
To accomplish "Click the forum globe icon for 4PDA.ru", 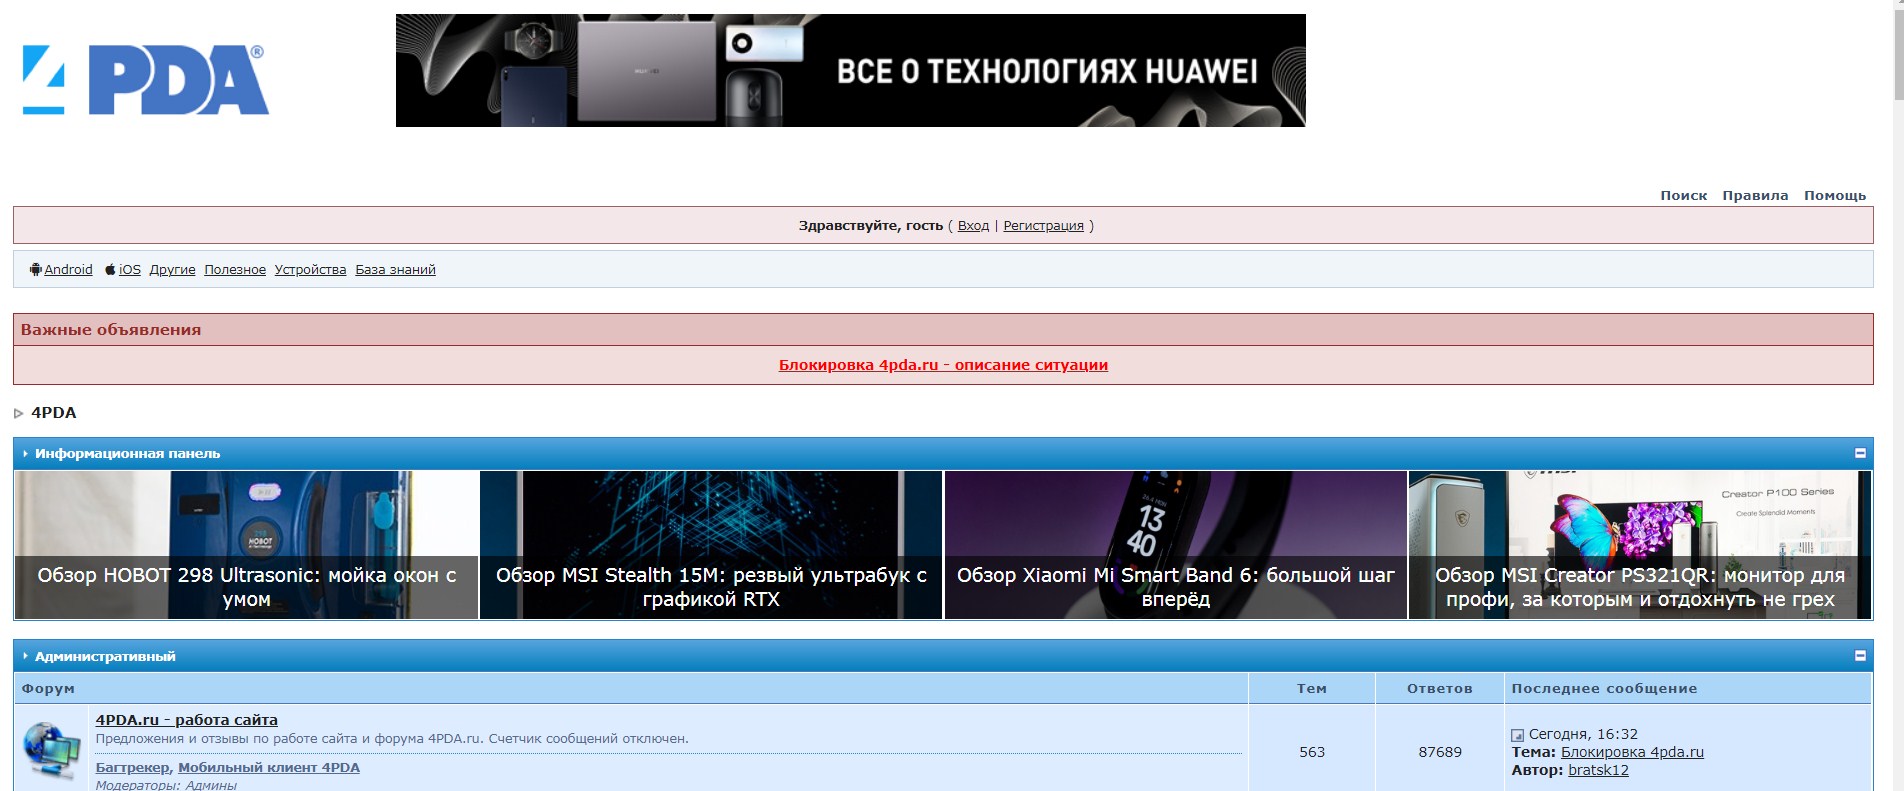I will (x=53, y=750).
